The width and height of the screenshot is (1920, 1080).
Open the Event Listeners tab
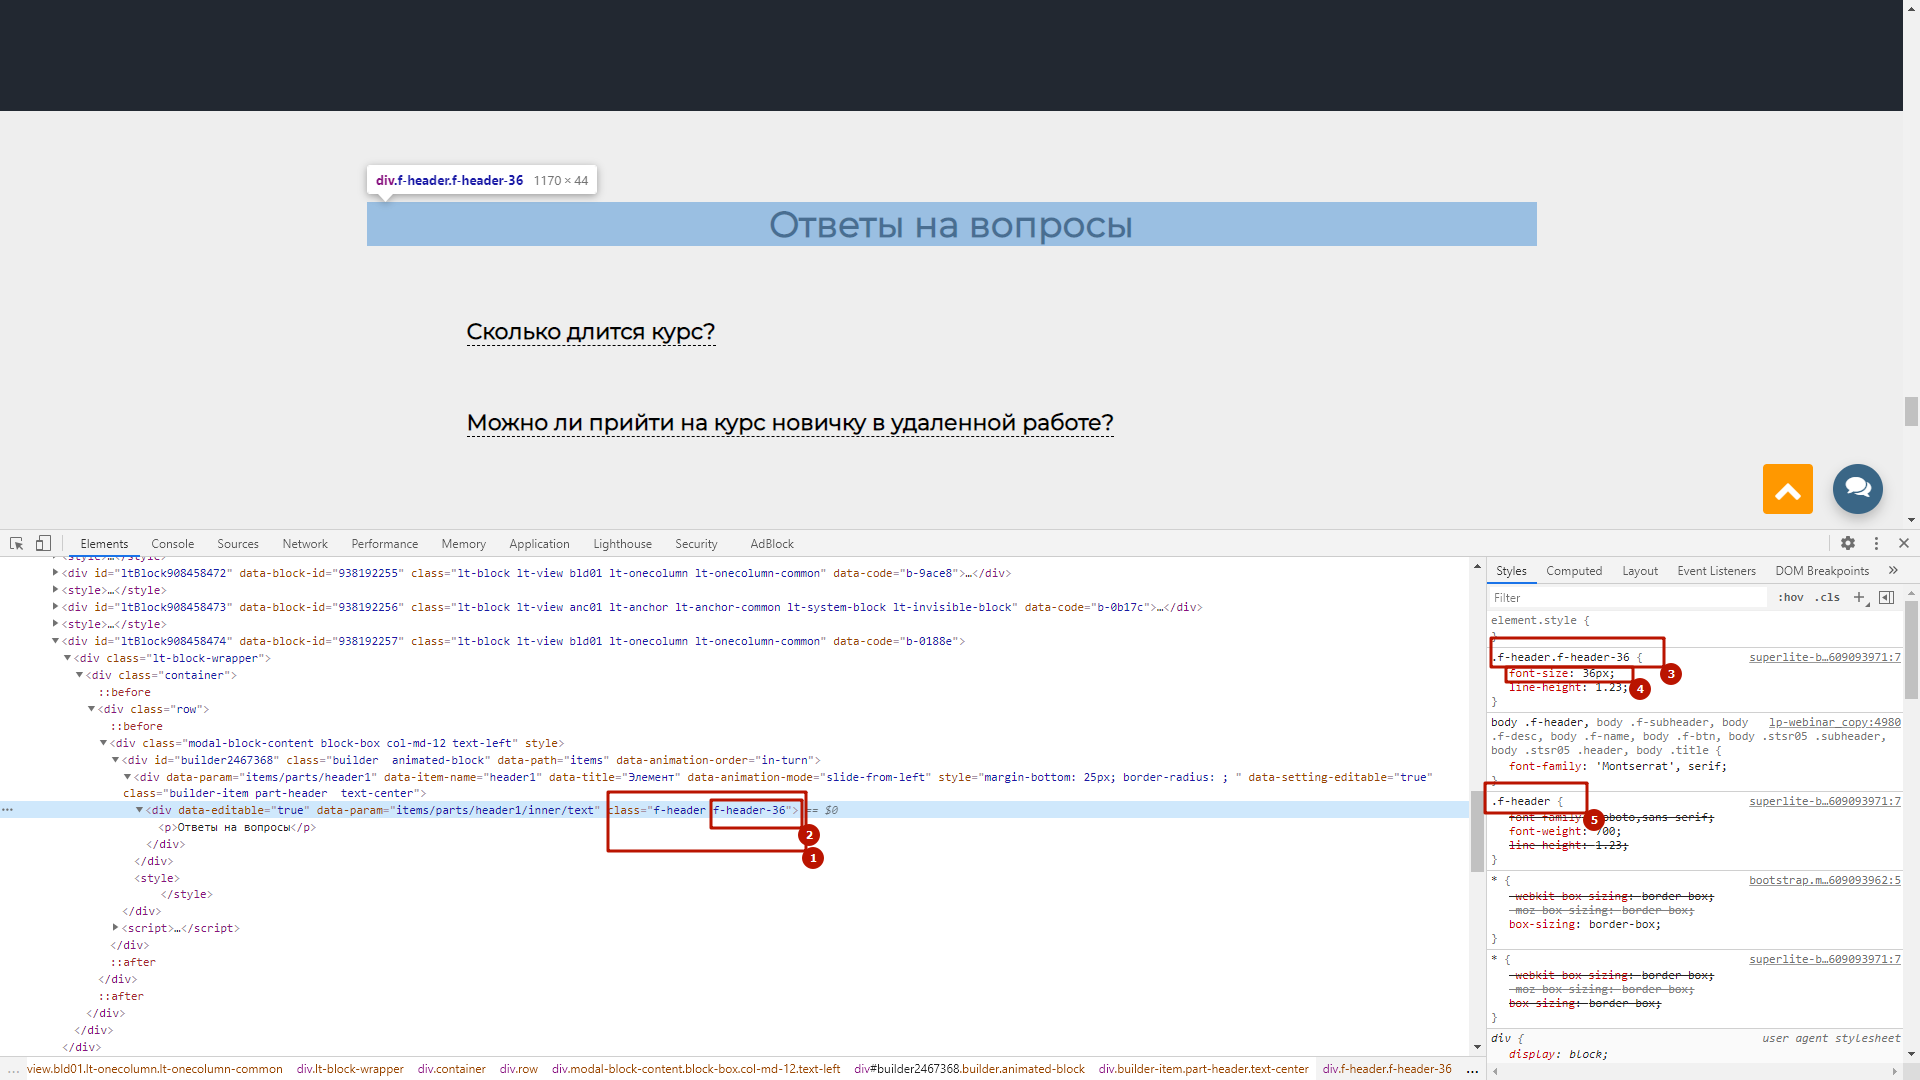[1716, 571]
